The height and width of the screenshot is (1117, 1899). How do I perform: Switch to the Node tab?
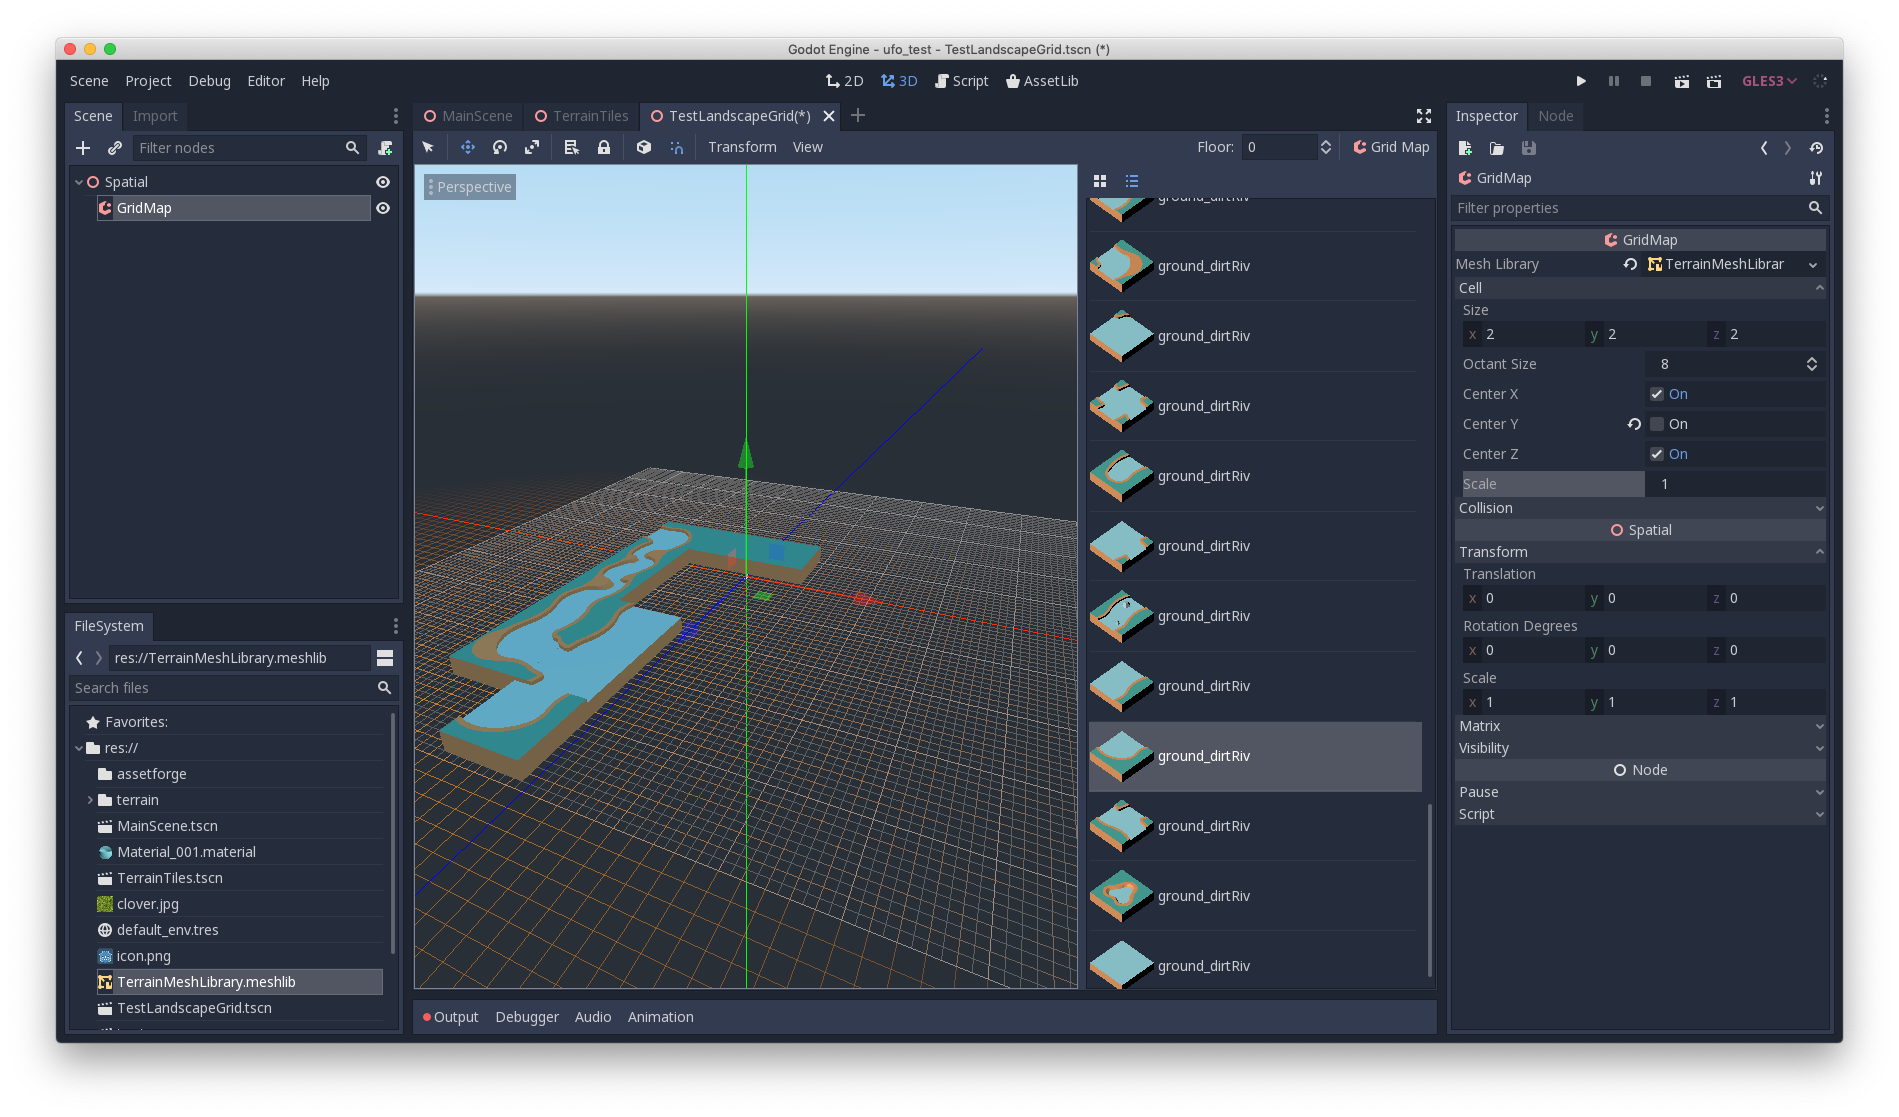1555,116
